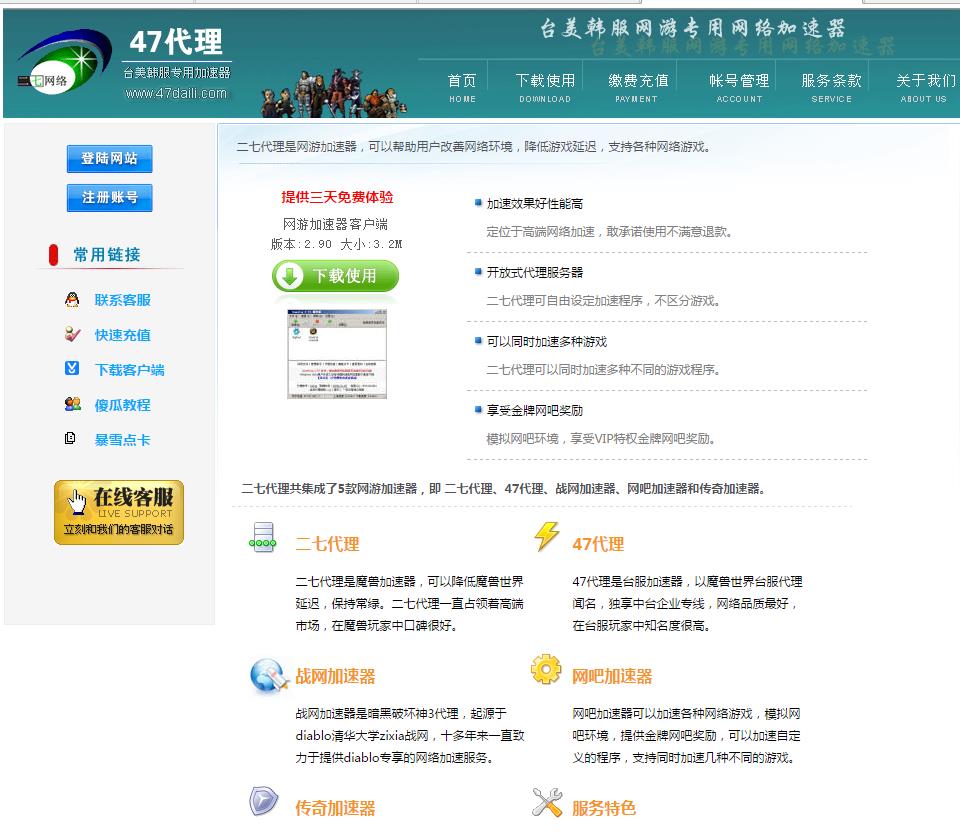Click the 享受金牌网吧奖励 feature title
Screen dimensions: 960x832
[x=534, y=410]
